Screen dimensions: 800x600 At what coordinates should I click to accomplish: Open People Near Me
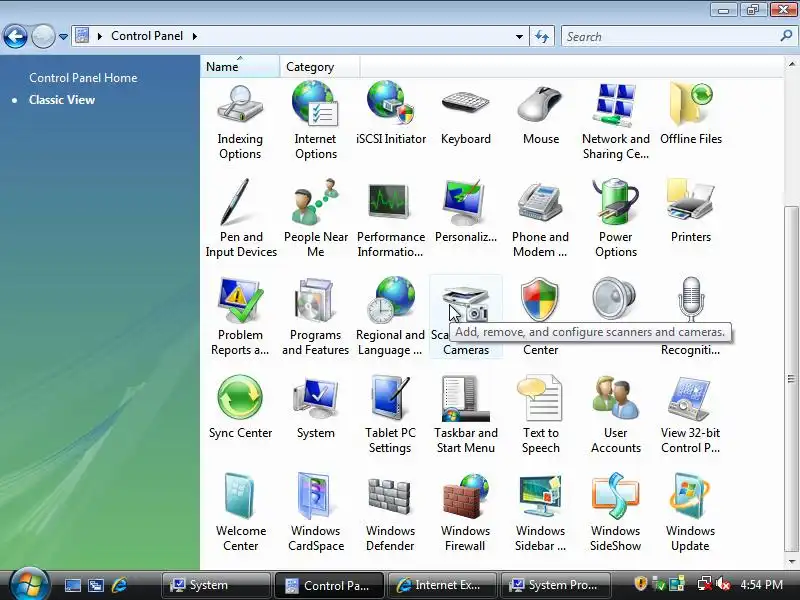click(316, 219)
